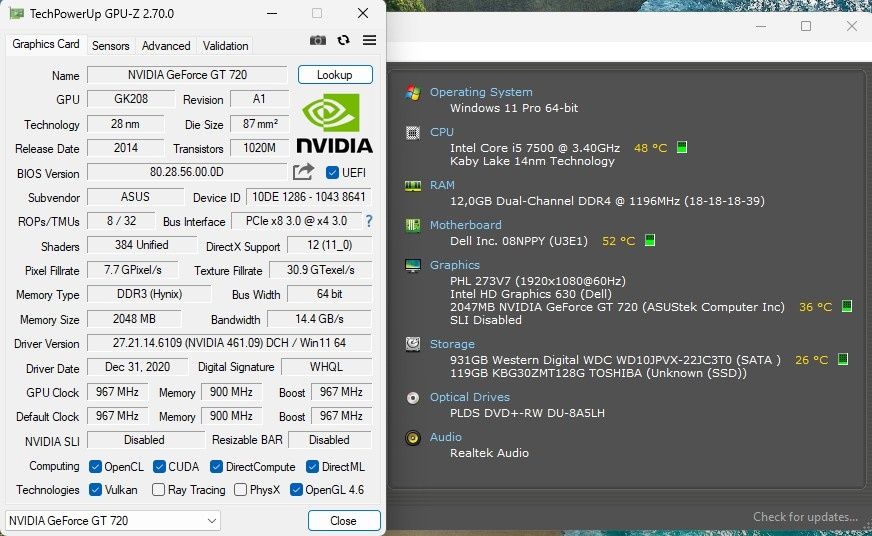This screenshot has height=536, width=872.
Task: Click the Lookup button
Action: point(335,75)
